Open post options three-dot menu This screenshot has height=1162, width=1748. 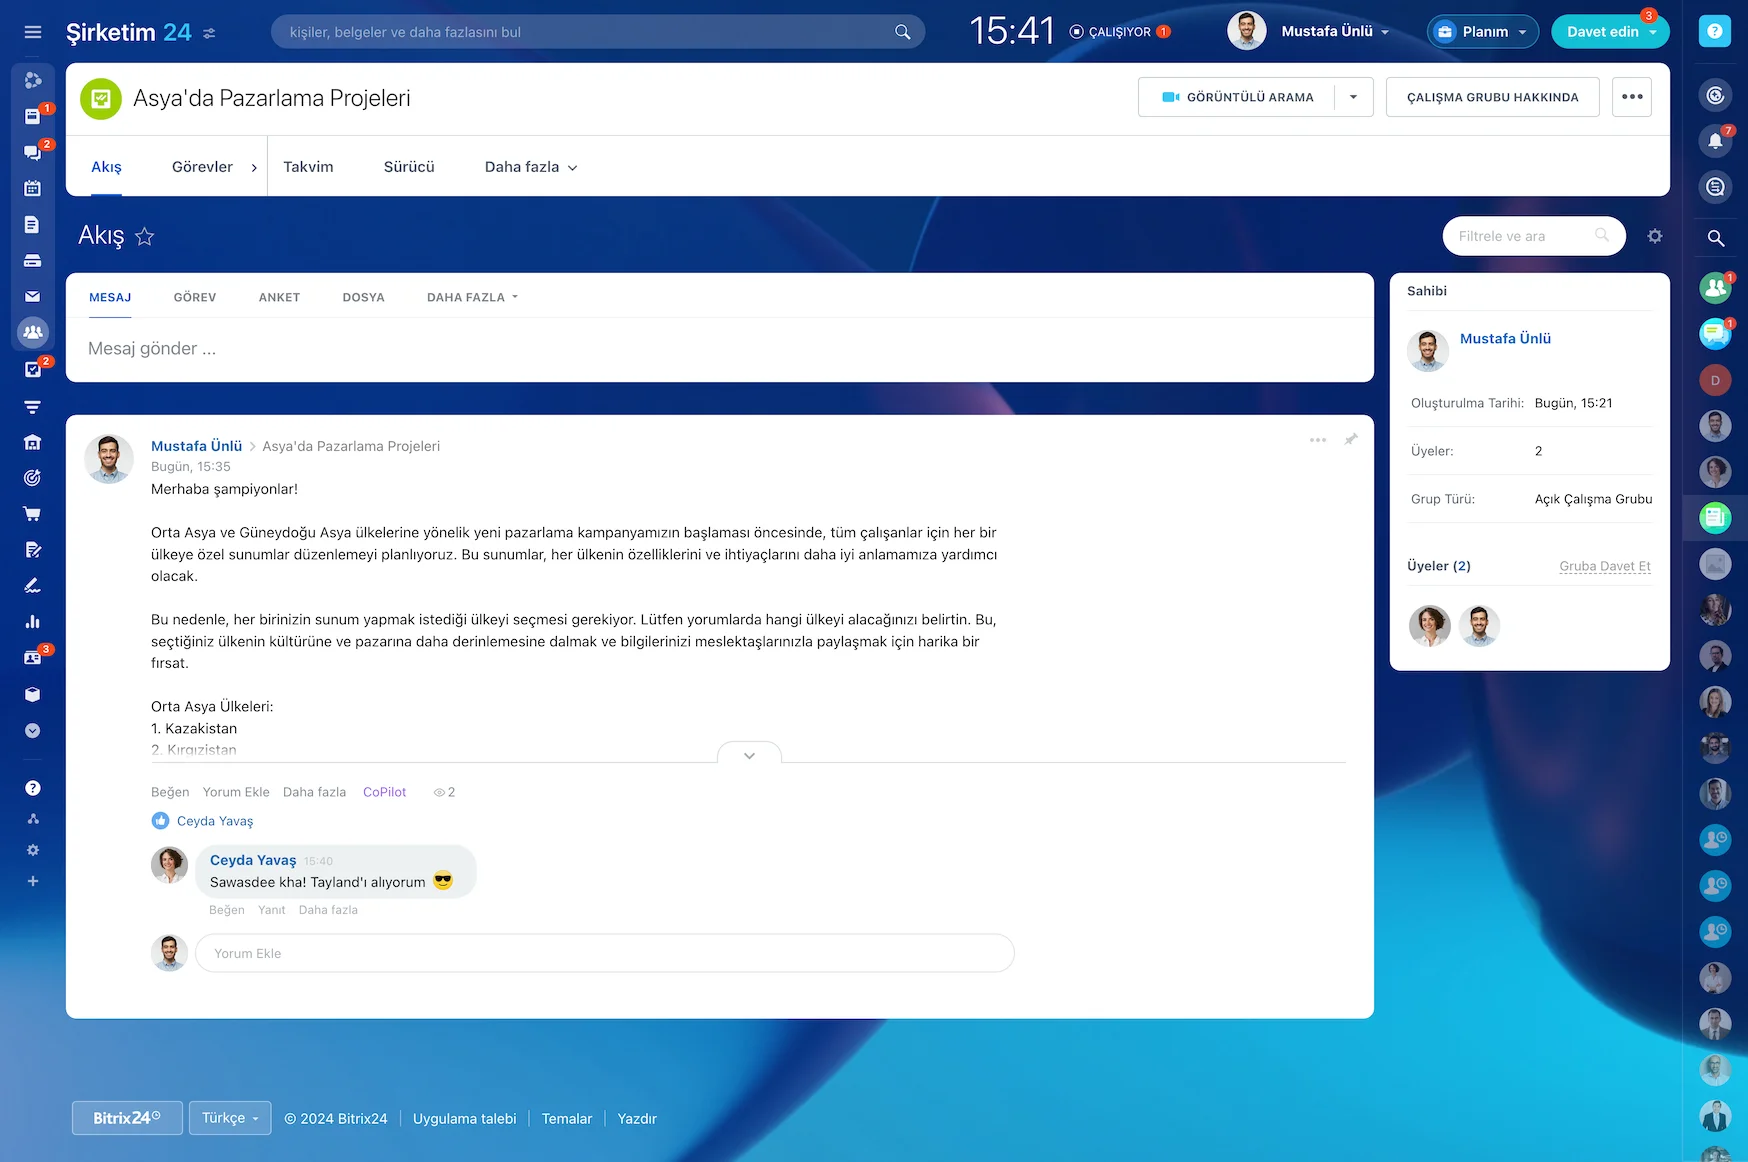[x=1318, y=440]
